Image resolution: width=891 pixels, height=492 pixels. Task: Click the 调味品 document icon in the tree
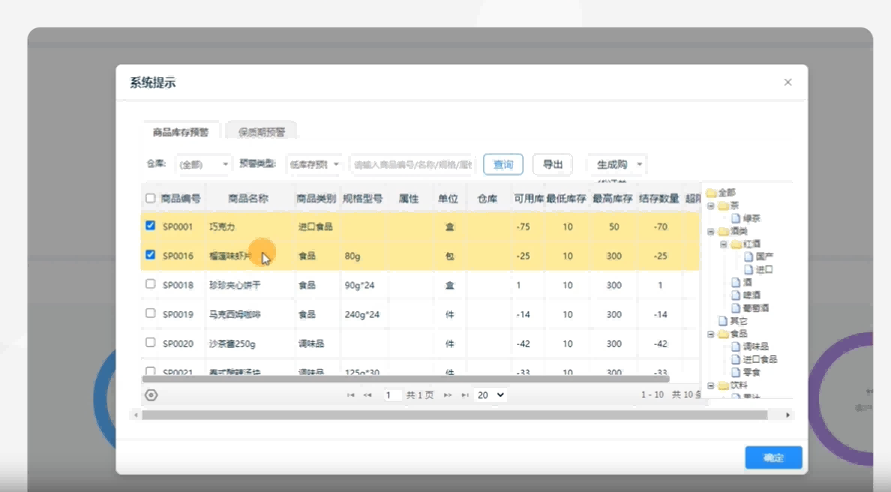coord(736,347)
